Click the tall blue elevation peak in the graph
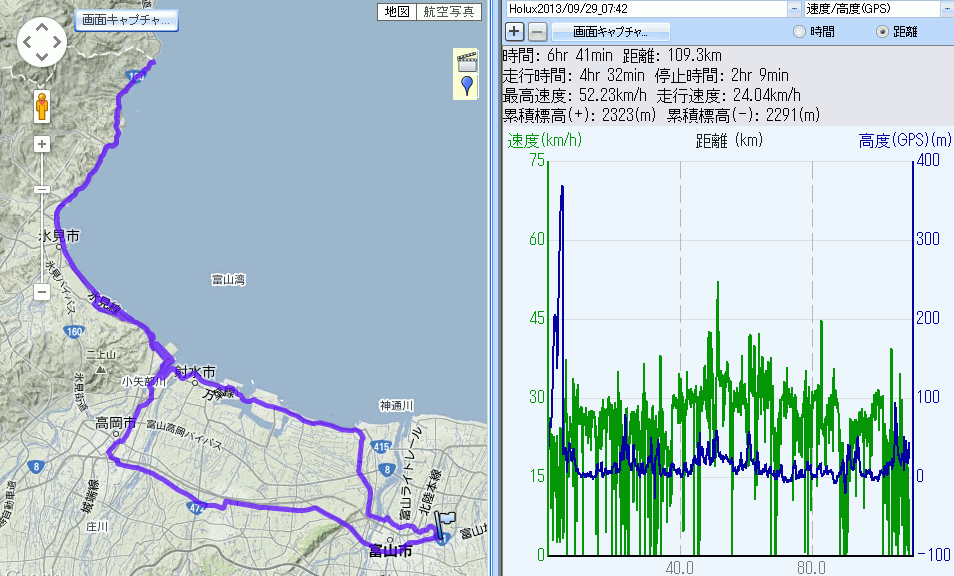954x576 pixels. tap(563, 192)
